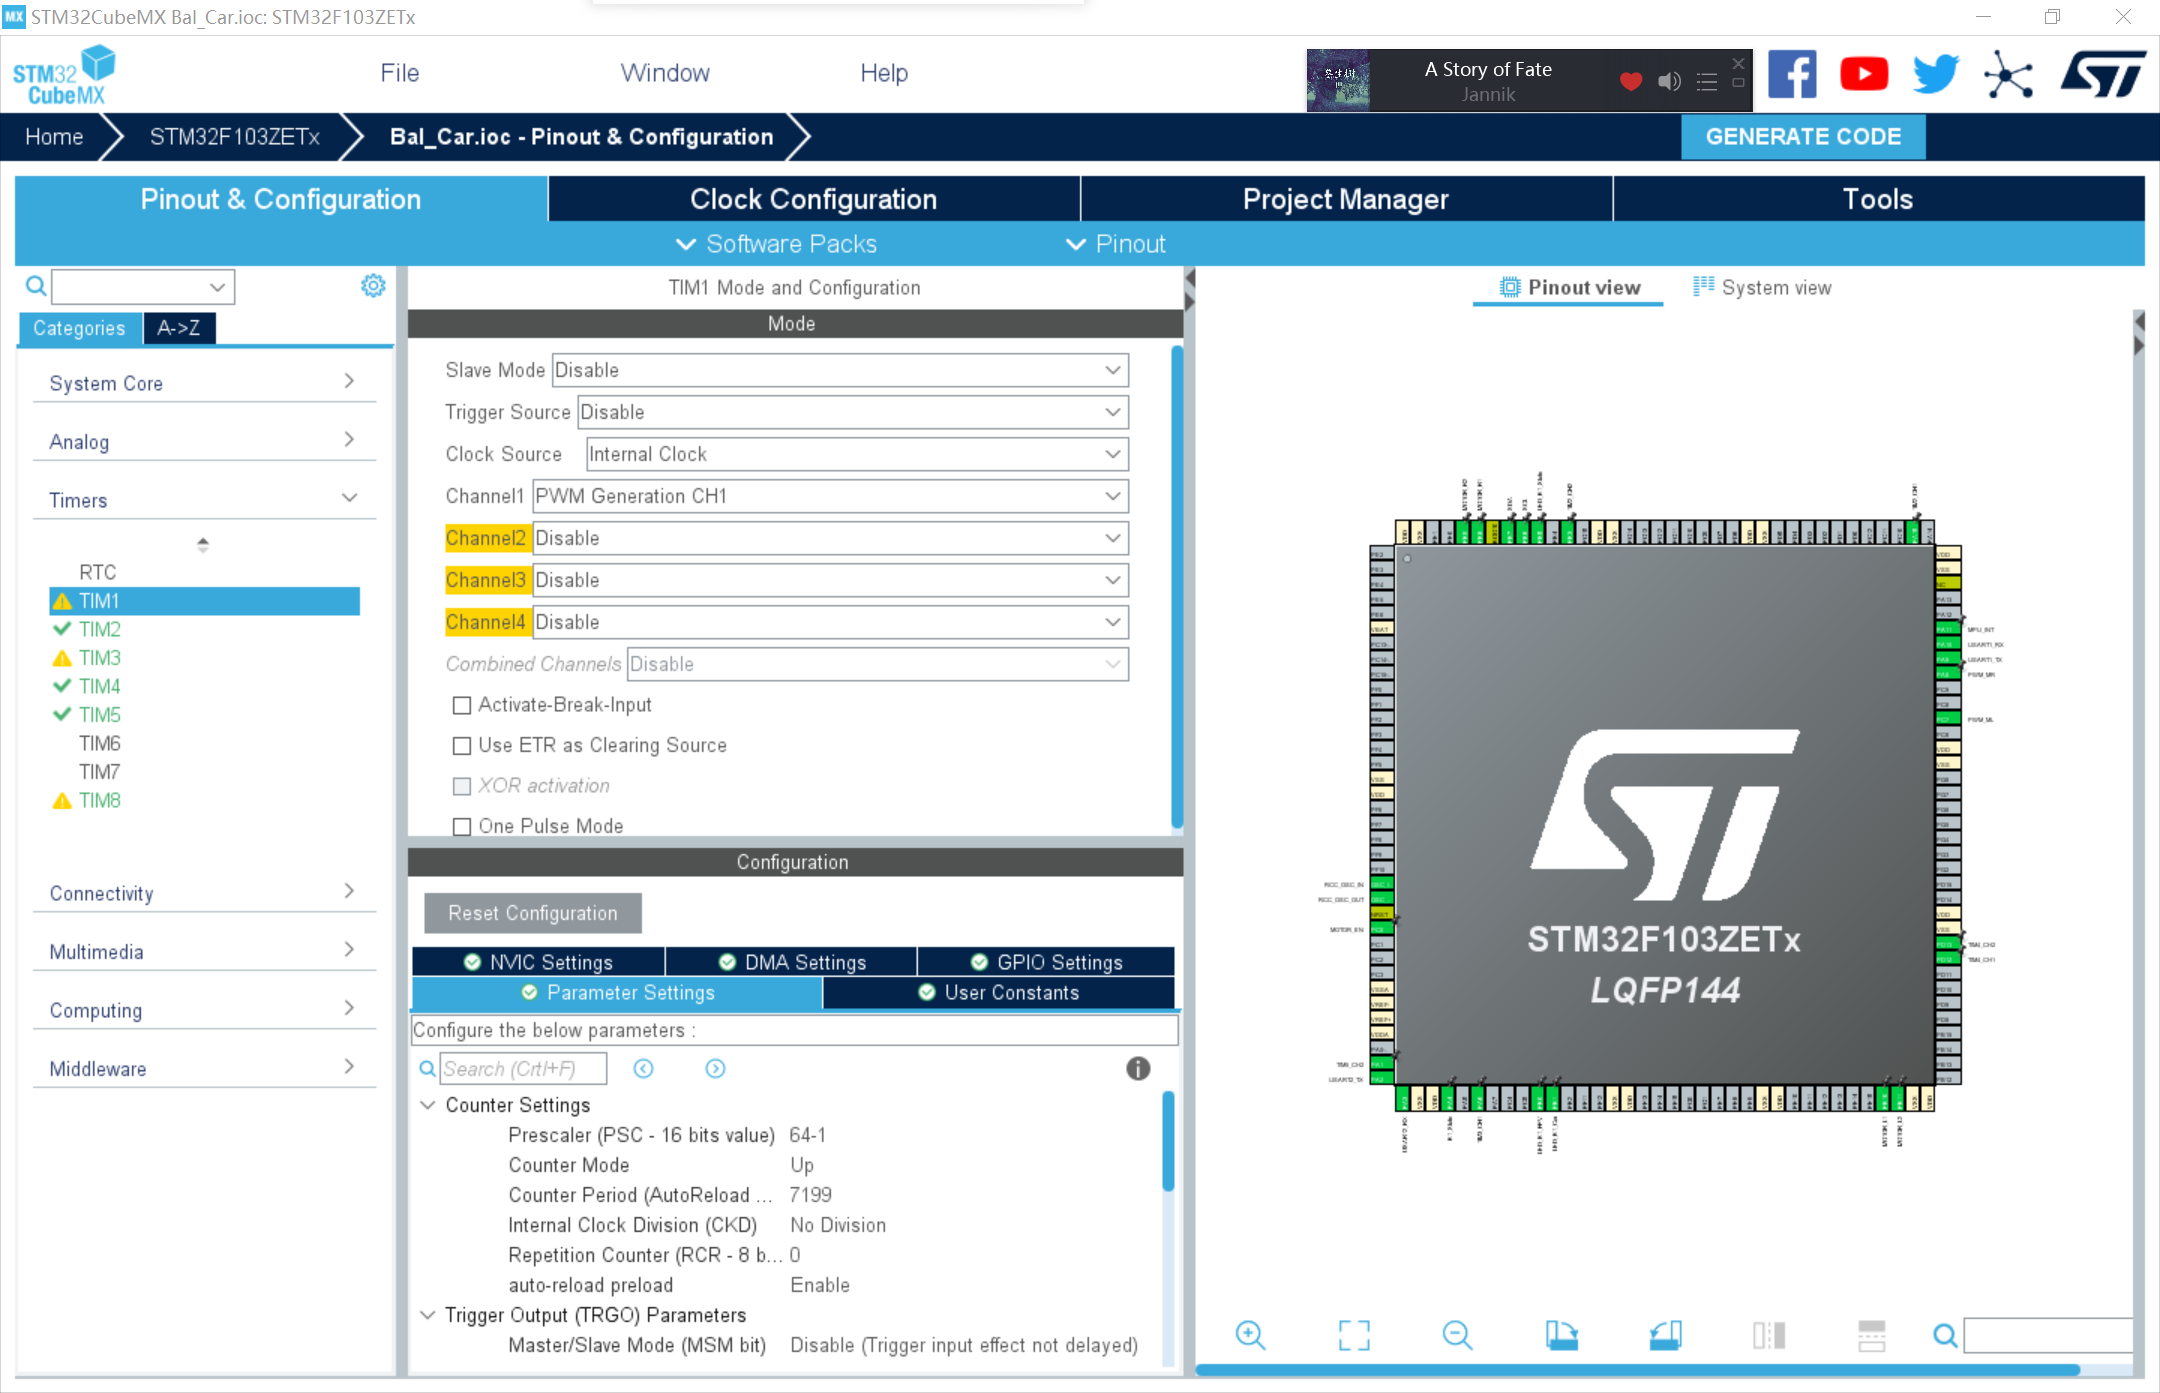Open the GPIO Settings tab
Image resolution: width=2160 pixels, height=1393 pixels.
click(1046, 962)
